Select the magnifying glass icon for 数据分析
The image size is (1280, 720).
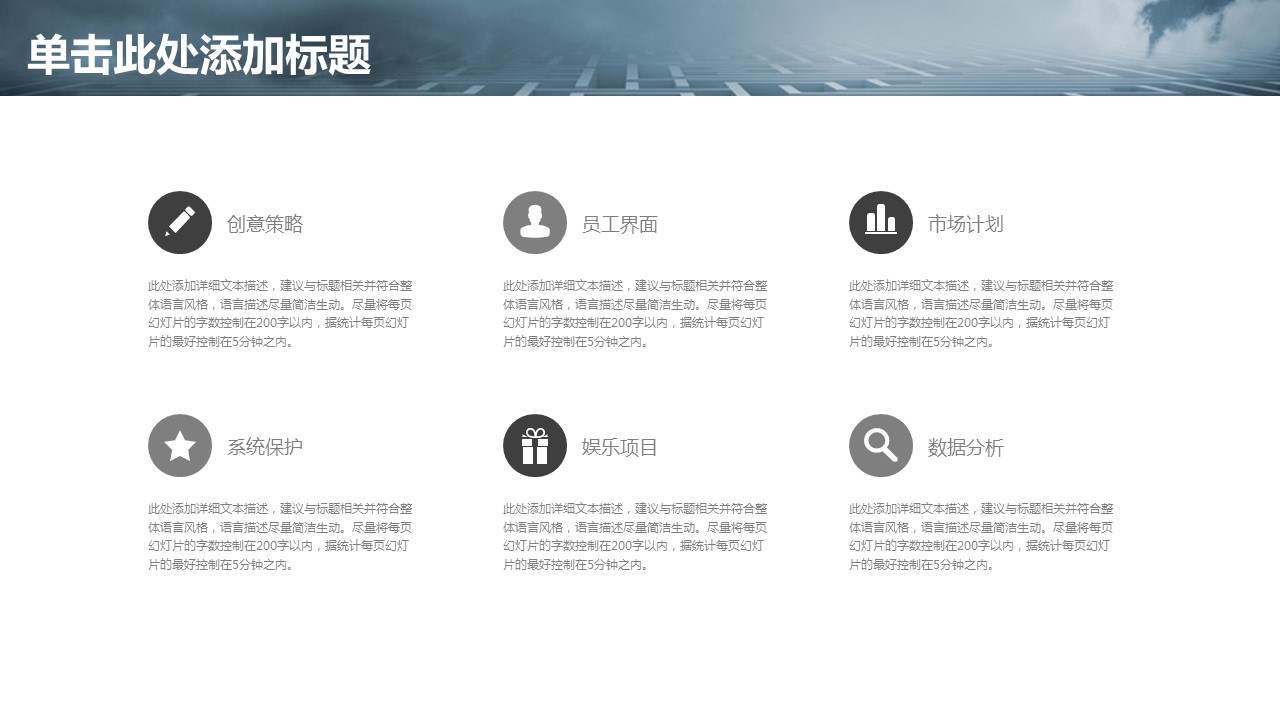[x=881, y=445]
